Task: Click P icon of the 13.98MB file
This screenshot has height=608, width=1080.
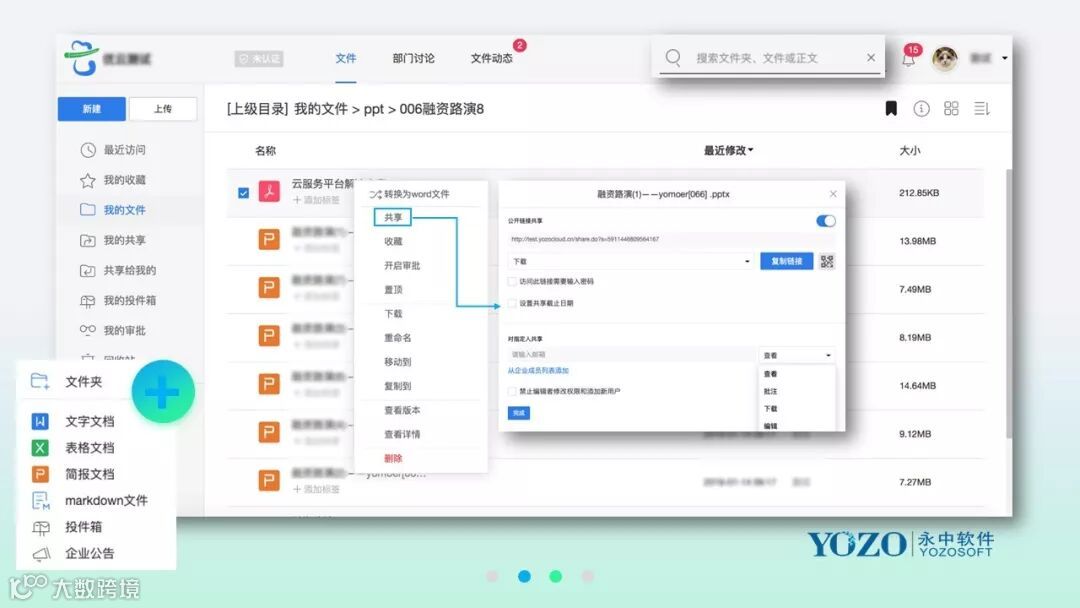Action: pos(269,240)
